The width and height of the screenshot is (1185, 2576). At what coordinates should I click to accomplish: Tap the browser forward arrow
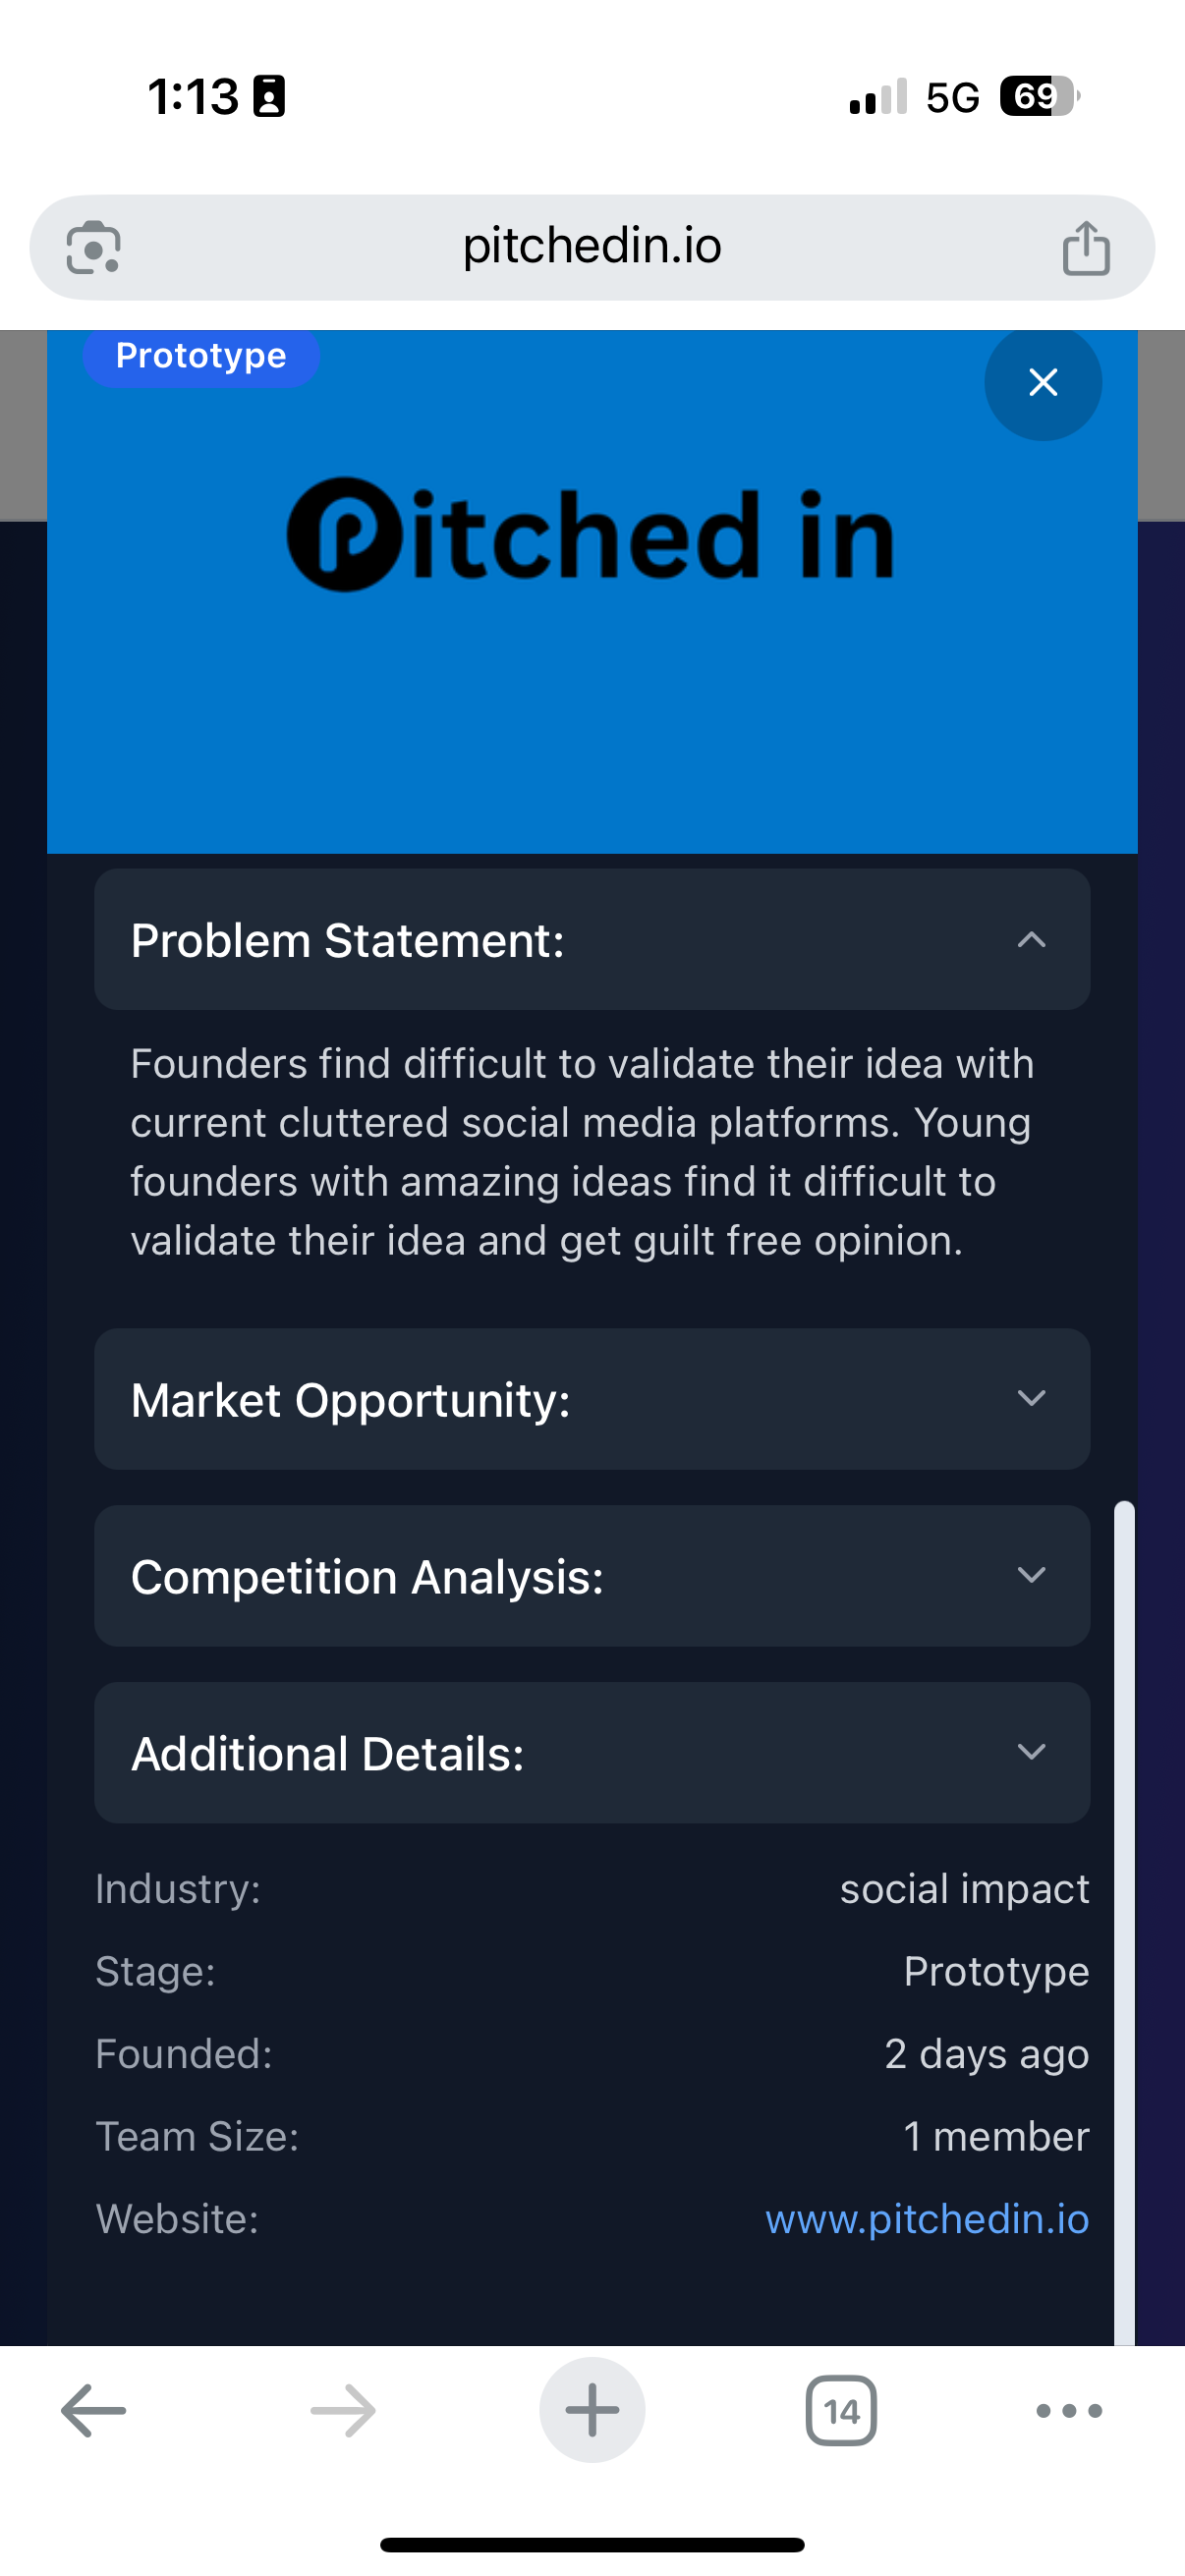(x=343, y=2411)
